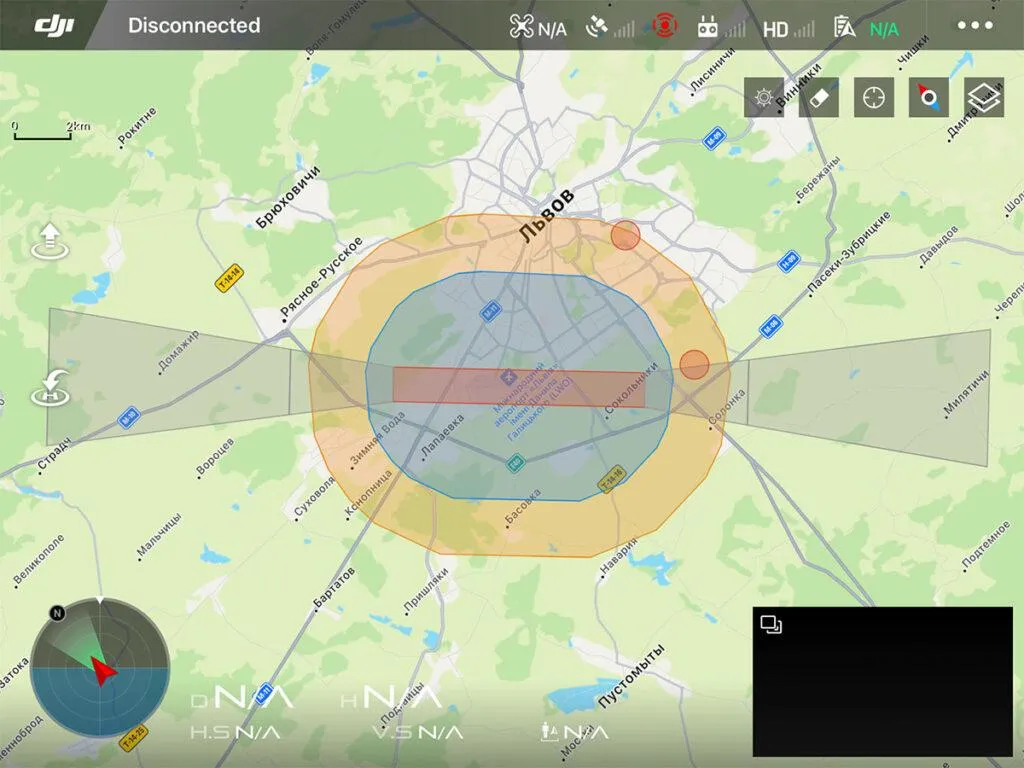Tap the red obstacle sensing icon

pos(665,26)
